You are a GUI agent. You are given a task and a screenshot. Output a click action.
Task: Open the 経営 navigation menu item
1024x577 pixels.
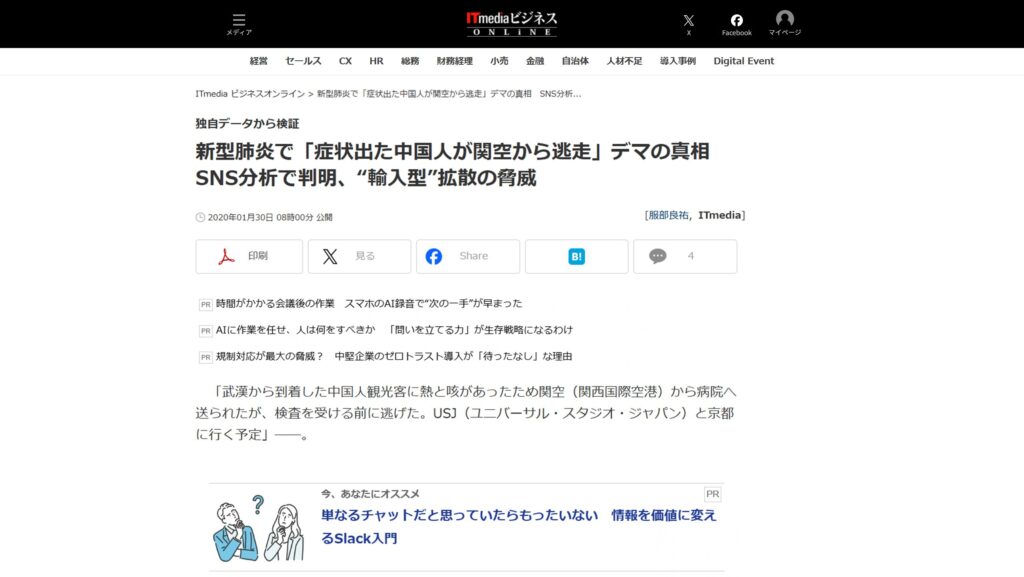click(x=258, y=61)
